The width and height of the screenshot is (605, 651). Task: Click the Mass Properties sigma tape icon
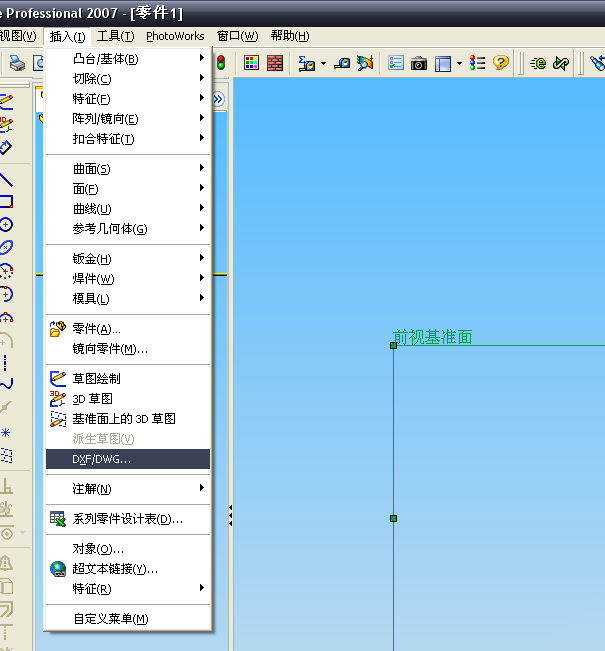click(x=306, y=63)
